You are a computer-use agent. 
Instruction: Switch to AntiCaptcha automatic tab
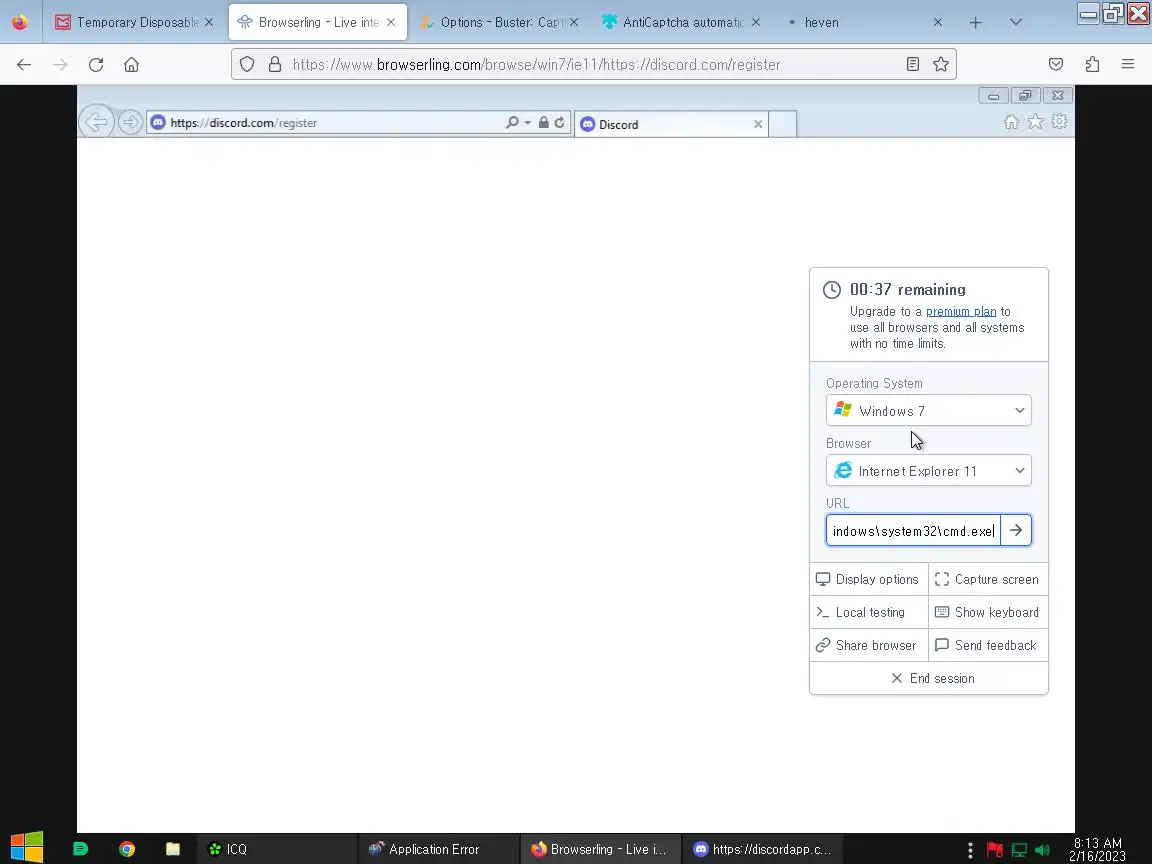pyautogui.click(x=681, y=23)
